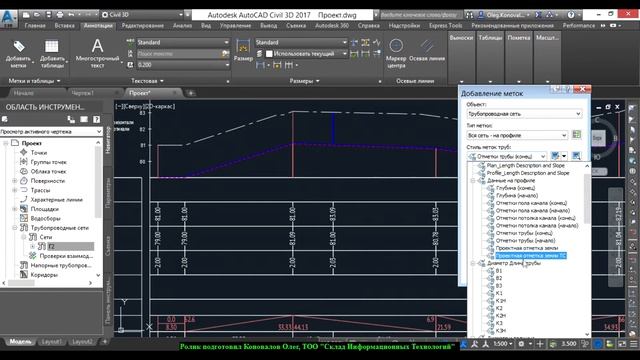Select style Отметки потолка канала (конец)
Image resolution: width=640 pixels, height=360 pixels.
[535, 218]
